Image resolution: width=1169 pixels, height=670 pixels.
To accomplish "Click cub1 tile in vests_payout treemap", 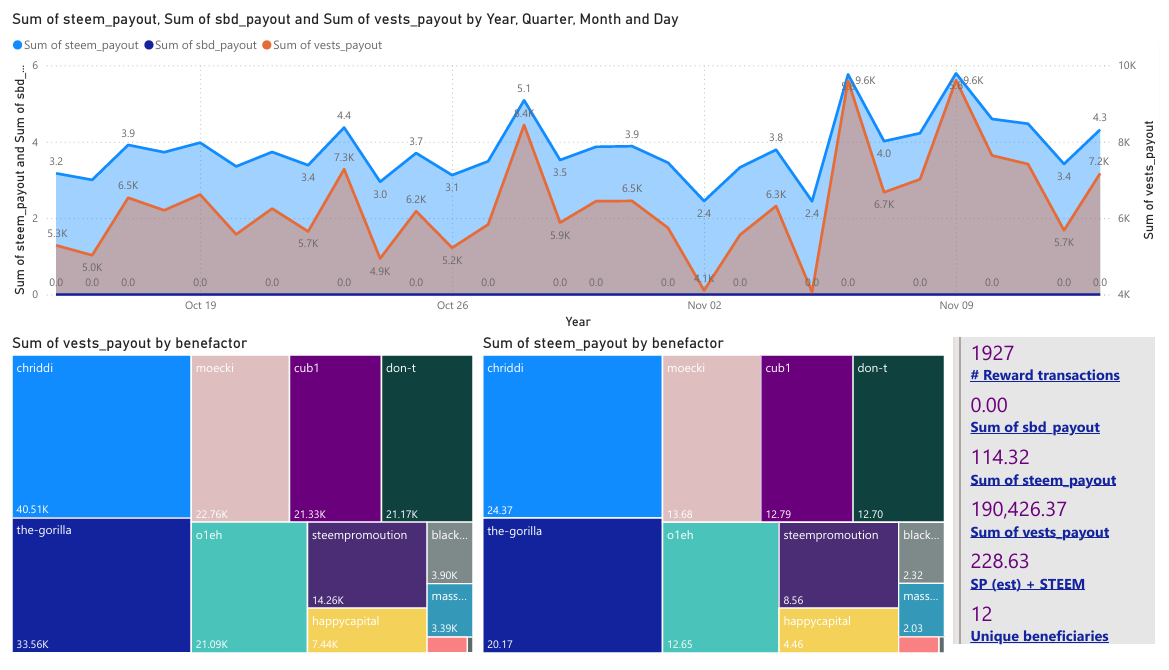I will 335,439.
